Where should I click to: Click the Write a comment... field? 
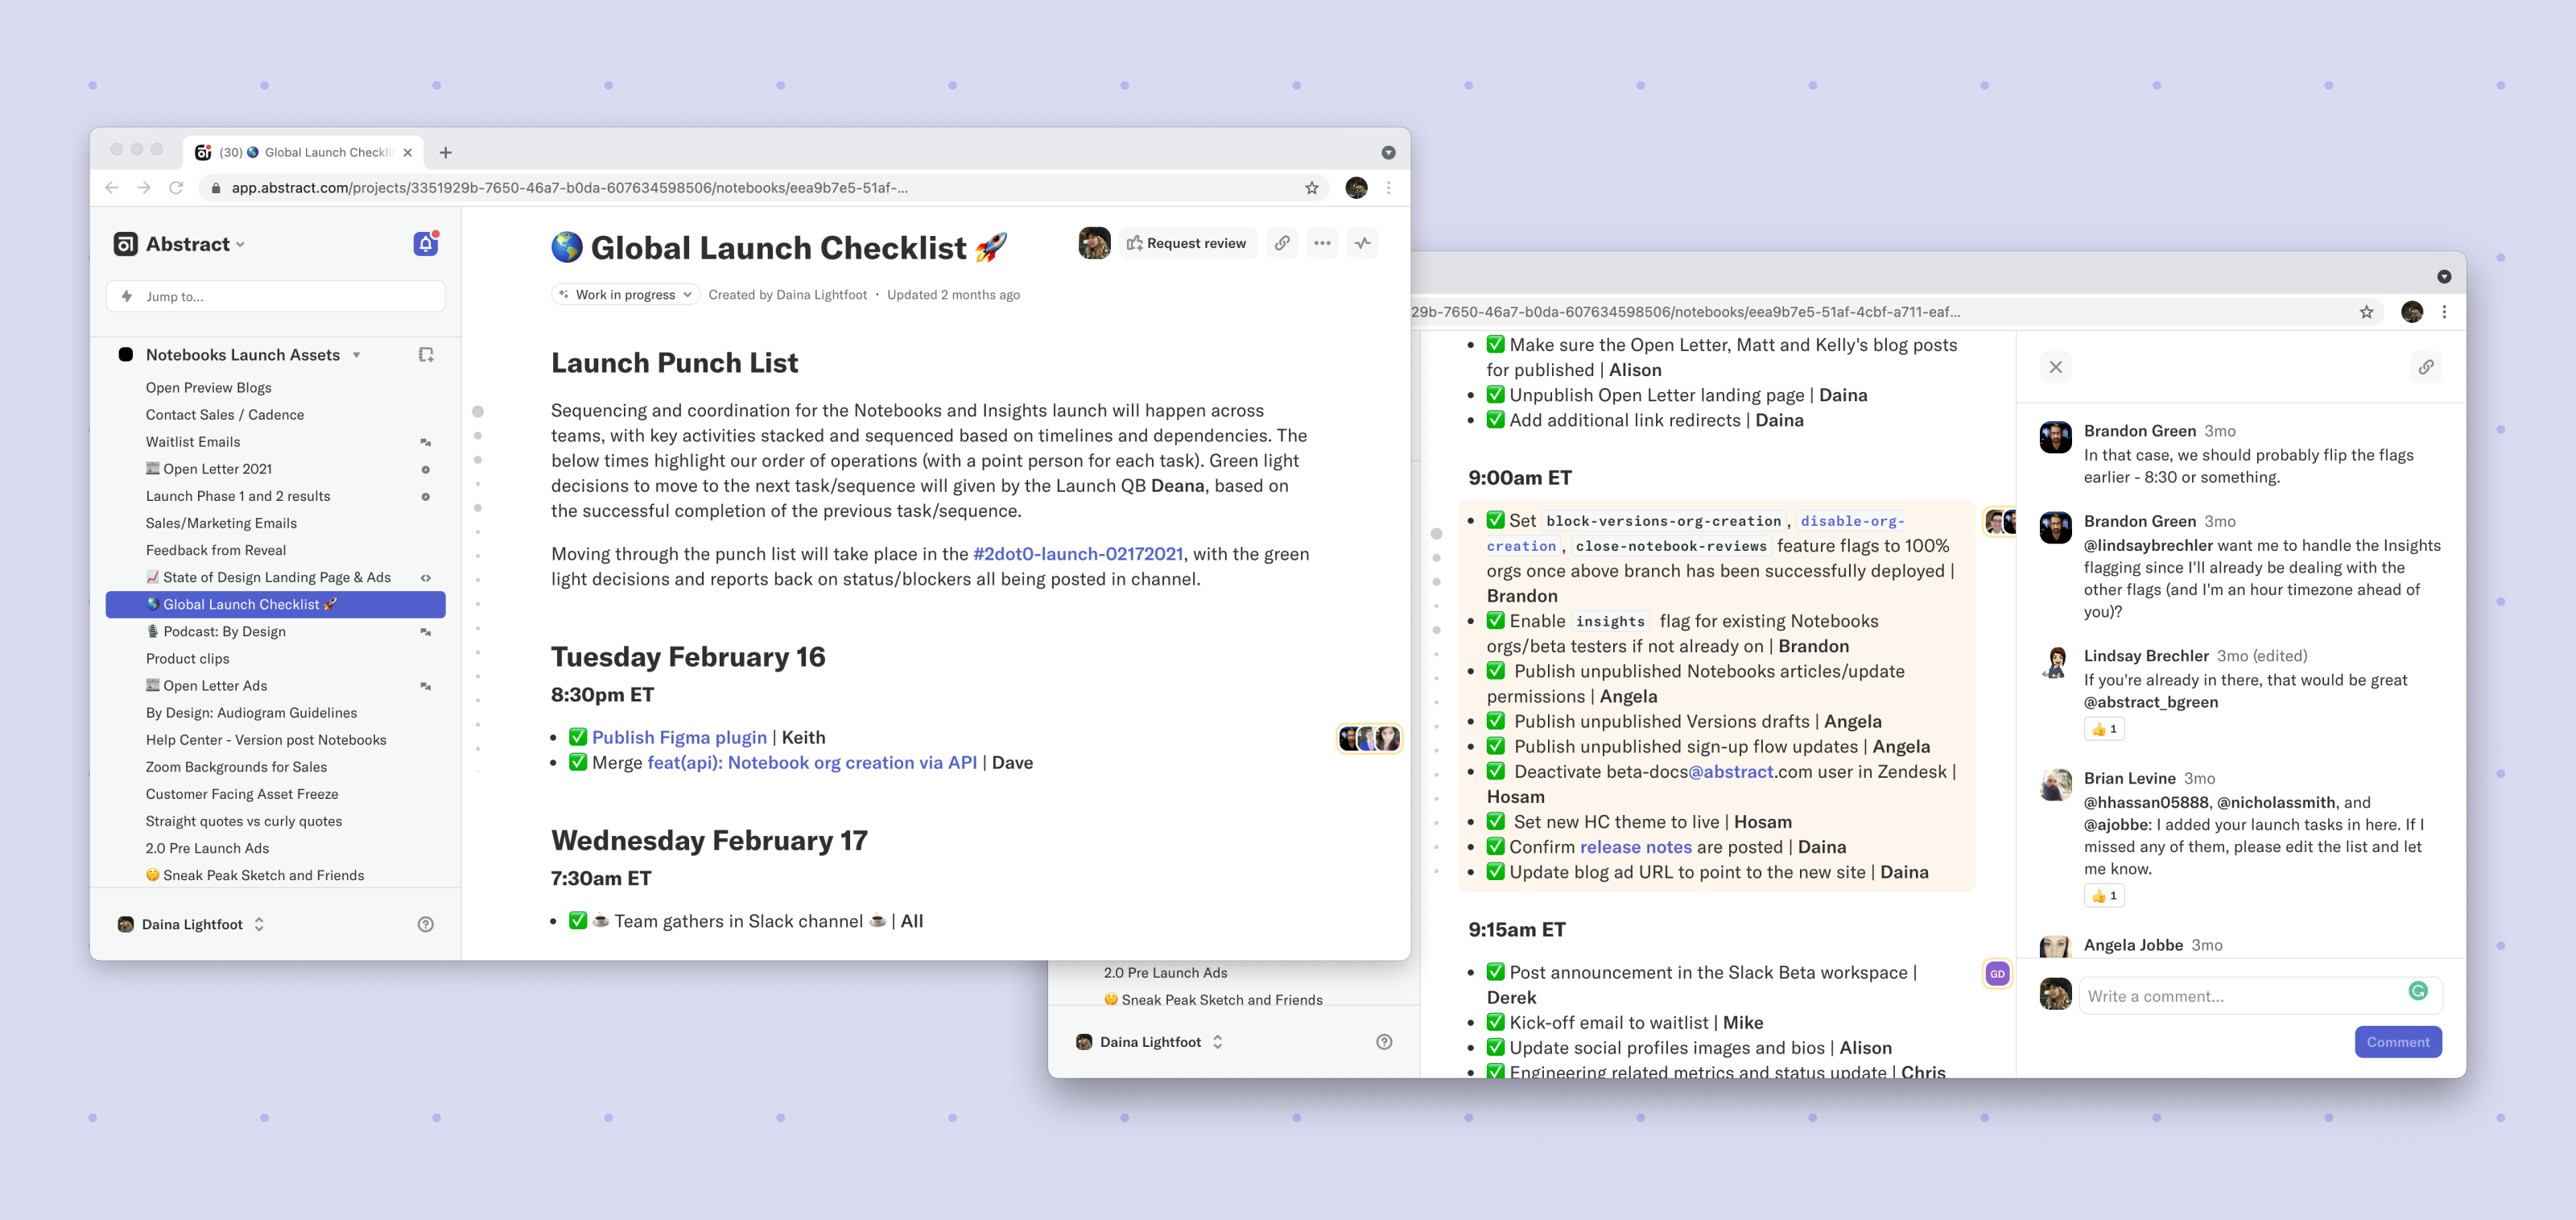pos(2260,995)
